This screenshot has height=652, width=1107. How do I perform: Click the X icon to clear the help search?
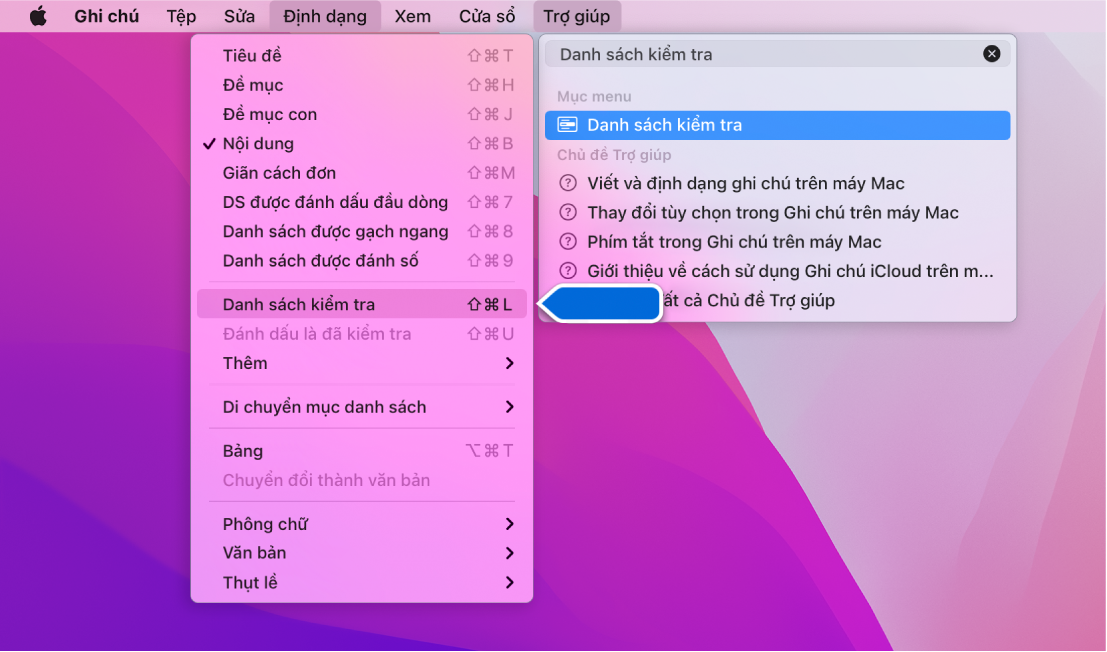point(991,53)
